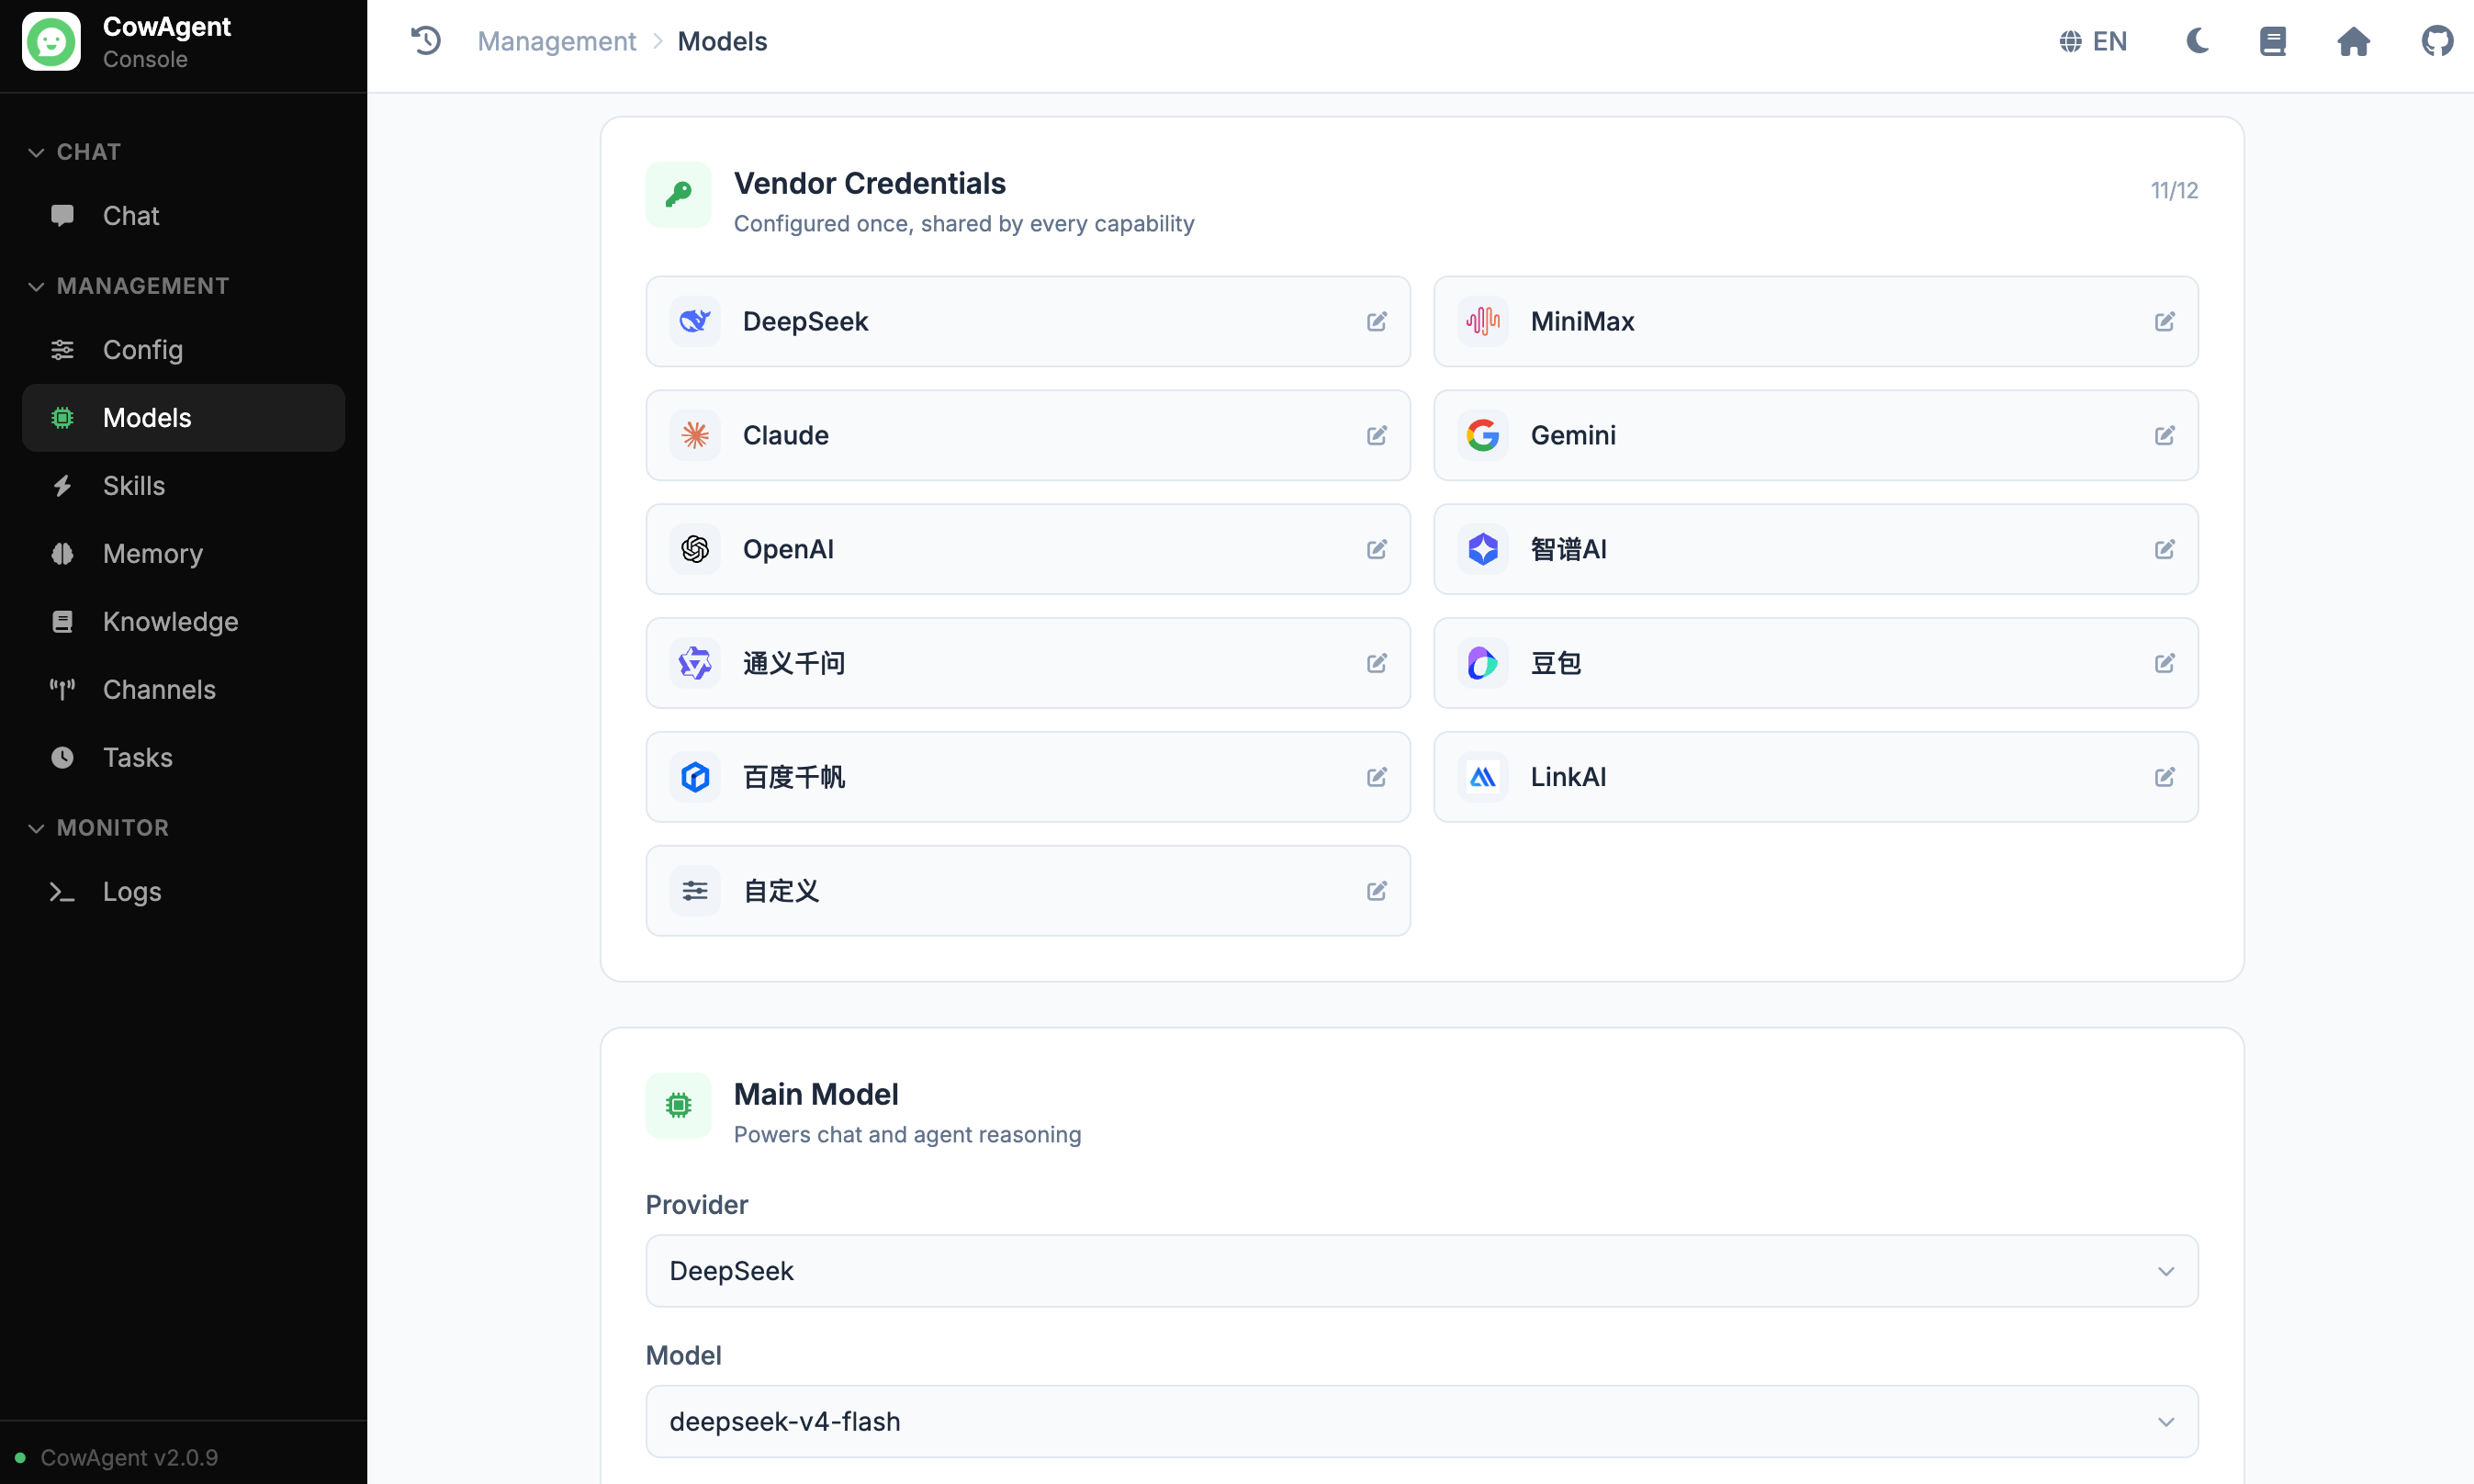This screenshot has height=1484, width=2474.
Task: Click the 通义千问 logo
Action: click(x=695, y=663)
